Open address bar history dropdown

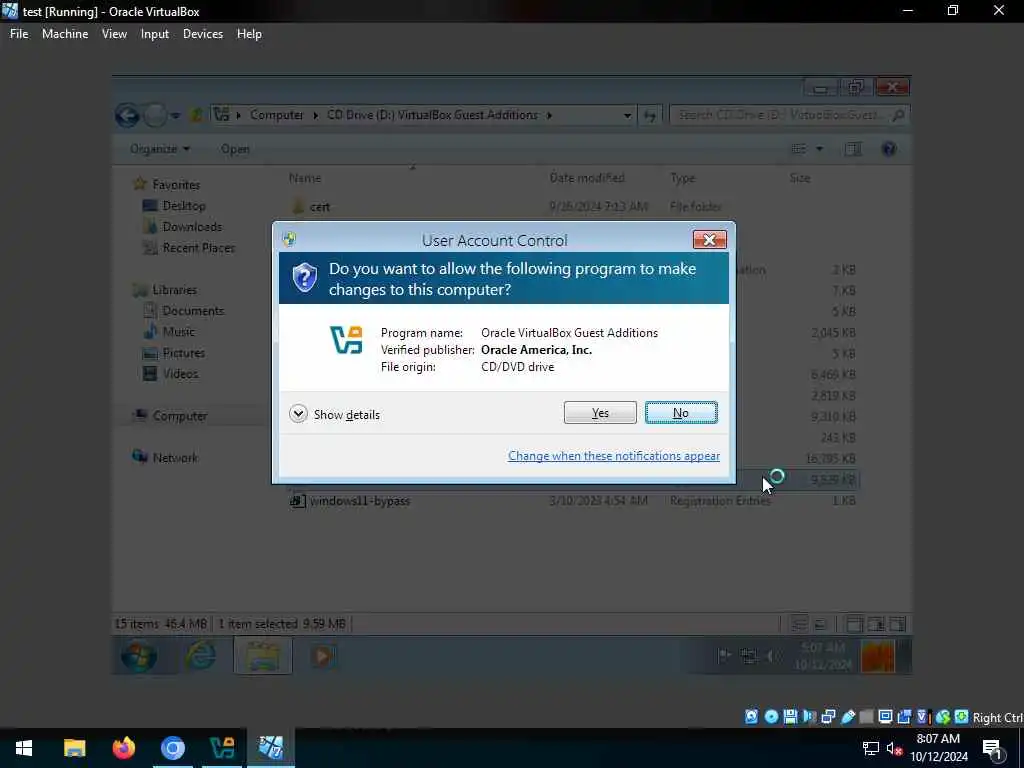pos(627,116)
